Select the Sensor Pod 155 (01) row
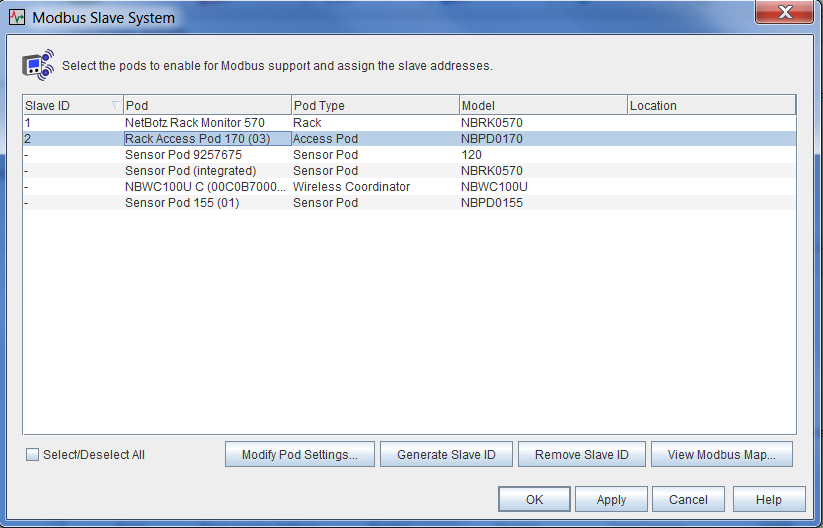Screen dimensions: 823x528 (409, 203)
